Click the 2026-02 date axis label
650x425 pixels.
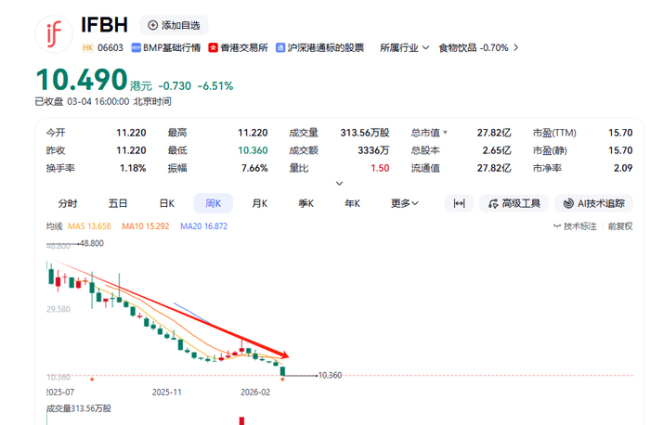pyautogui.click(x=255, y=392)
